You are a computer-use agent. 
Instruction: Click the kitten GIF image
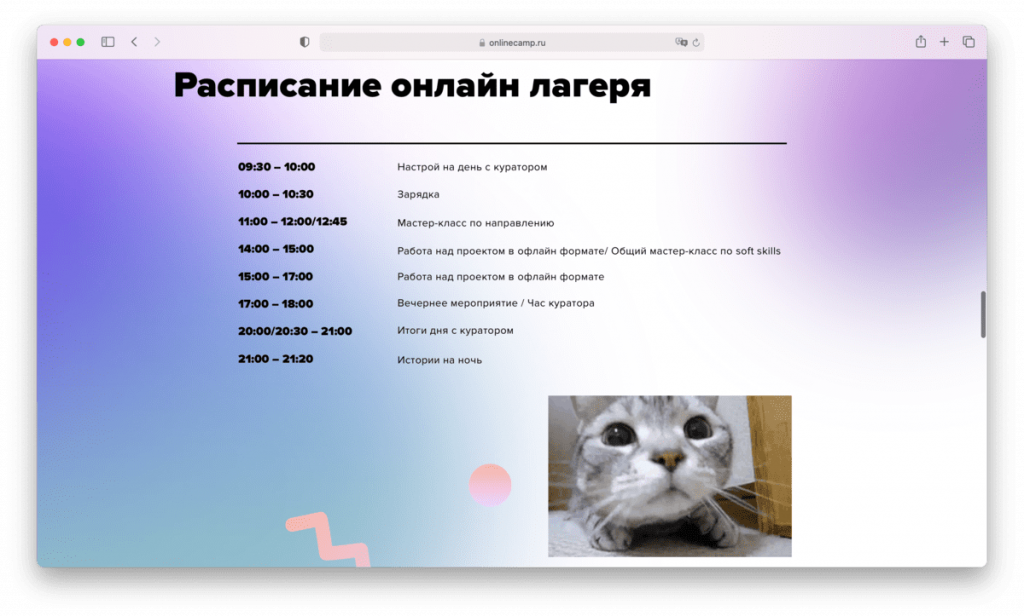coord(669,476)
